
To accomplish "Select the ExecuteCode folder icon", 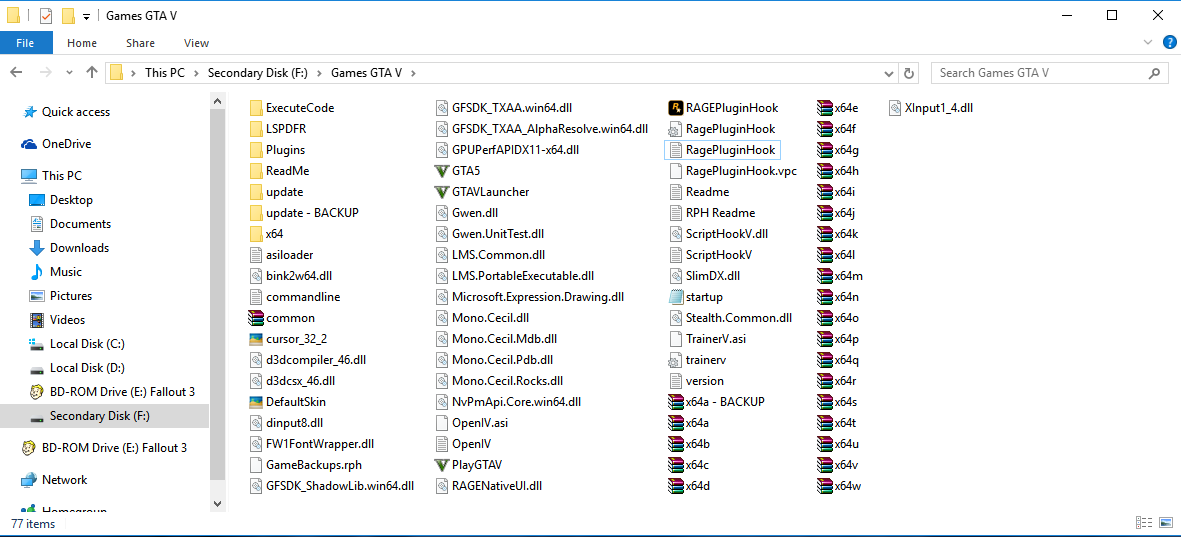I will pyautogui.click(x=256, y=108).
